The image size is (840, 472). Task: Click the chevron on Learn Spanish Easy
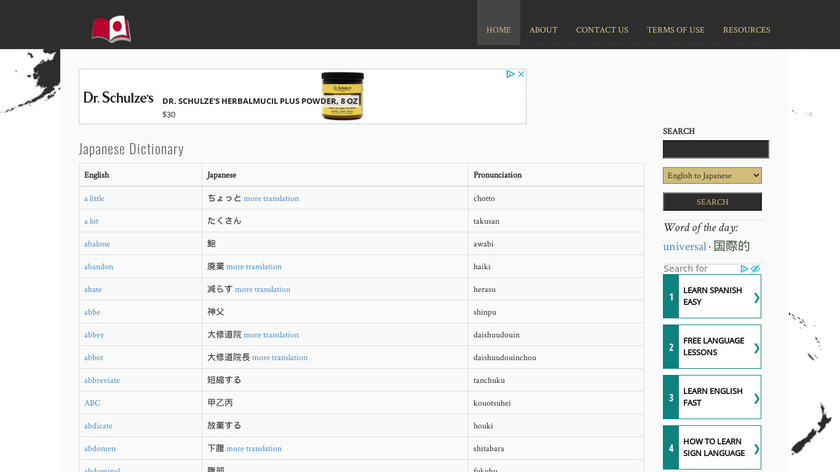(756, 297)
